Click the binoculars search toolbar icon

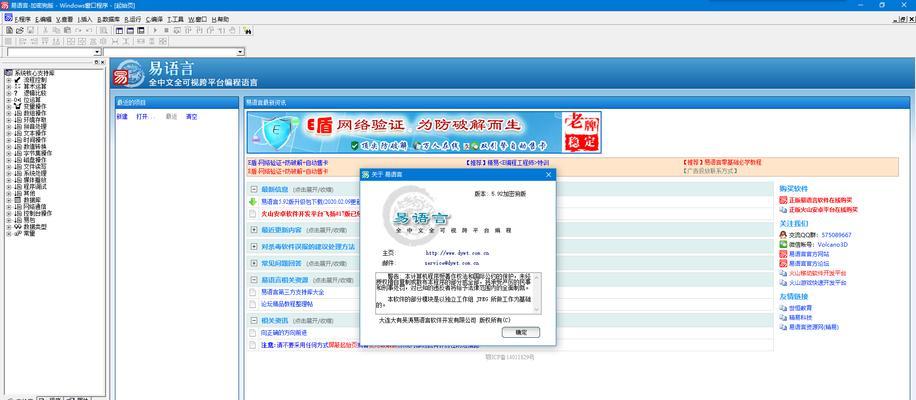pyautogui.click(x=247, y=30)
